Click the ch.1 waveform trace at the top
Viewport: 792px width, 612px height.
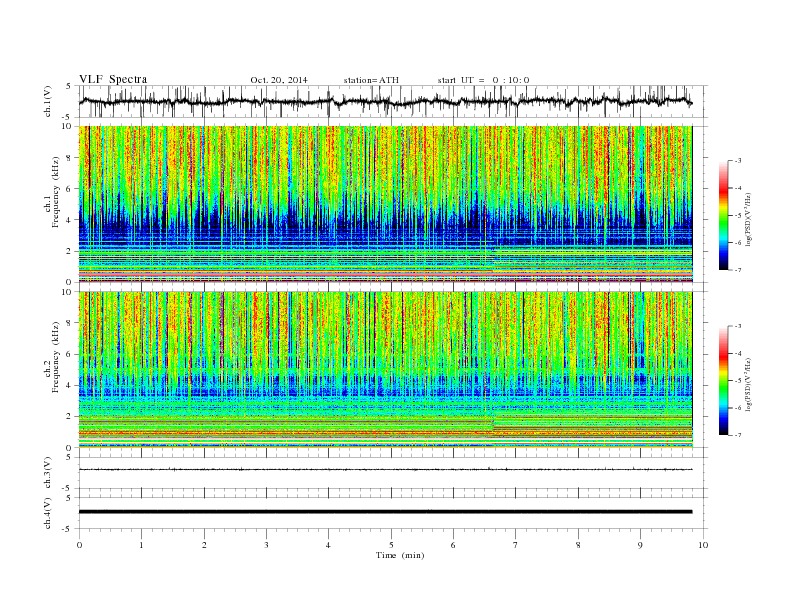point(385,101)
